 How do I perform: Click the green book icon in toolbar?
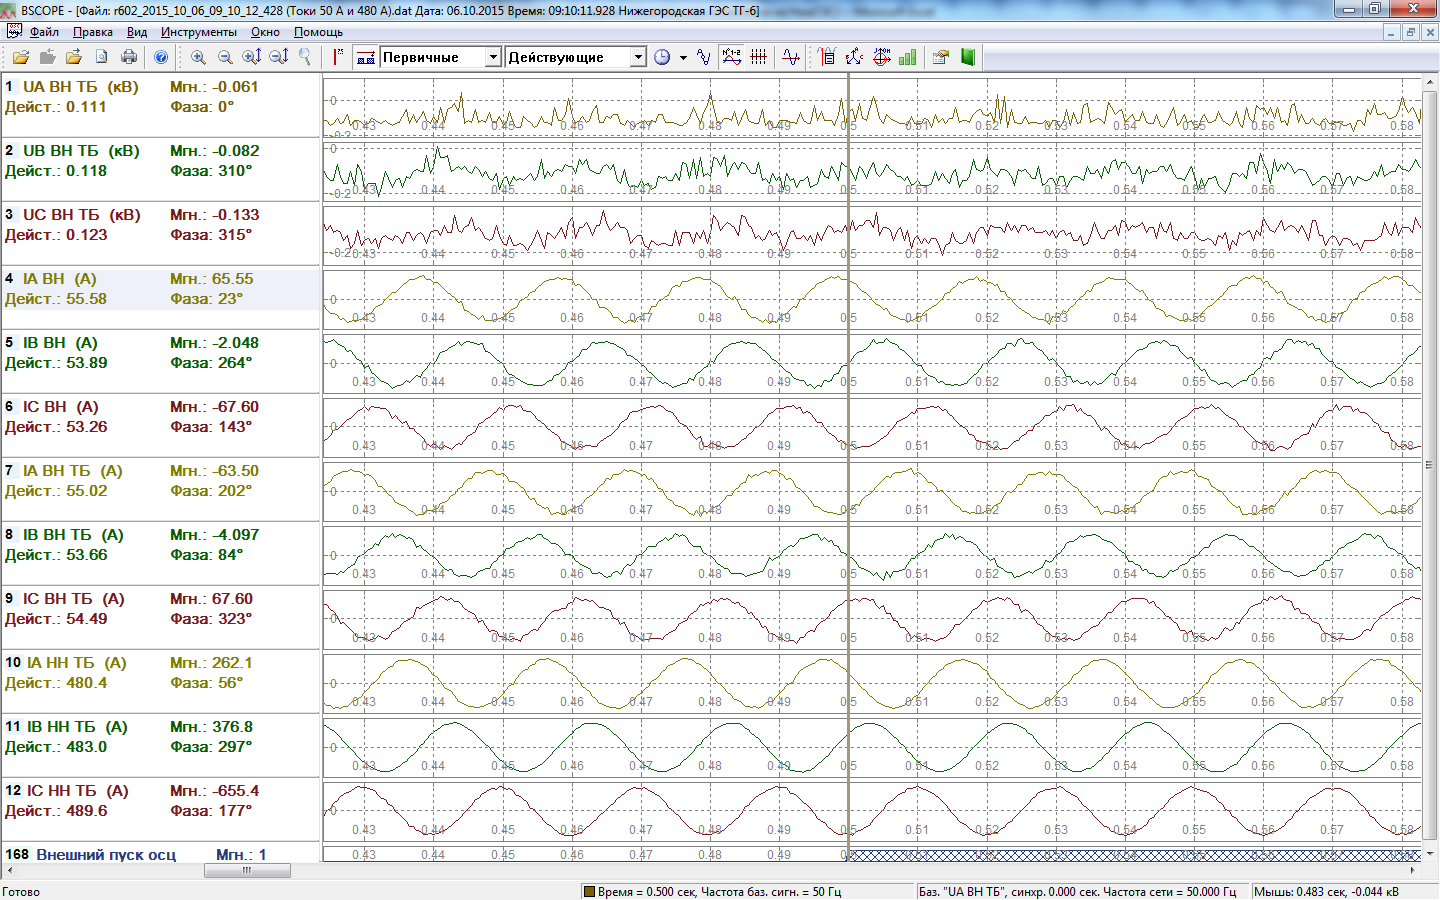[x=967, y=57]
